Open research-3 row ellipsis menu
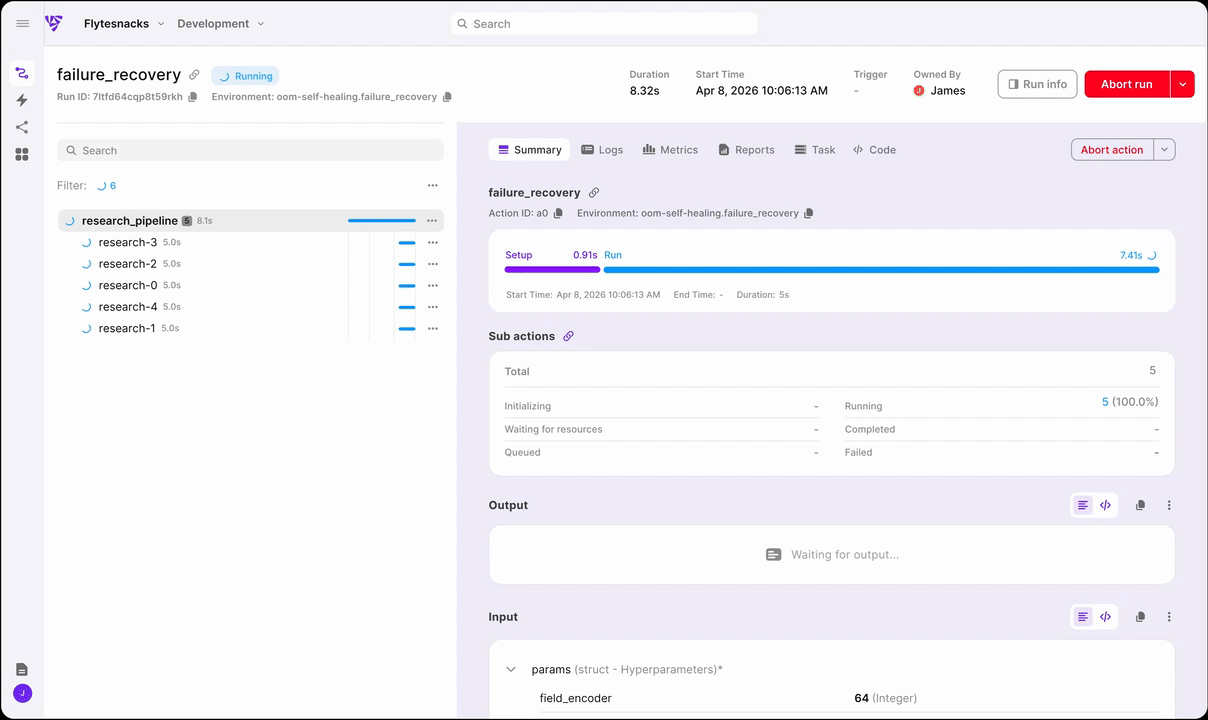Image resolution: width=1208 pixels, height=720 pixels. pos(433,242)
